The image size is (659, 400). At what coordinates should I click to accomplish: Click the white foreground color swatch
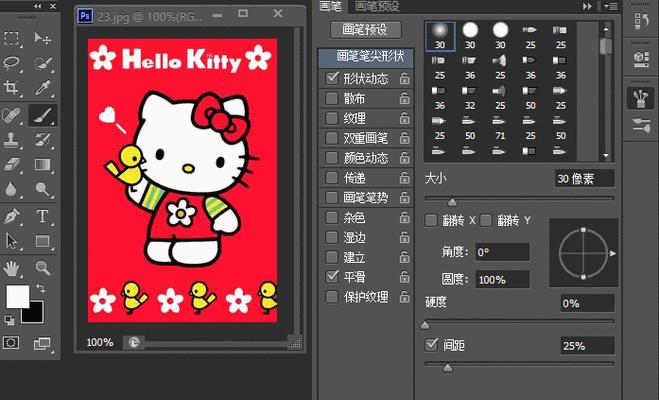click(x=18, y=297)
